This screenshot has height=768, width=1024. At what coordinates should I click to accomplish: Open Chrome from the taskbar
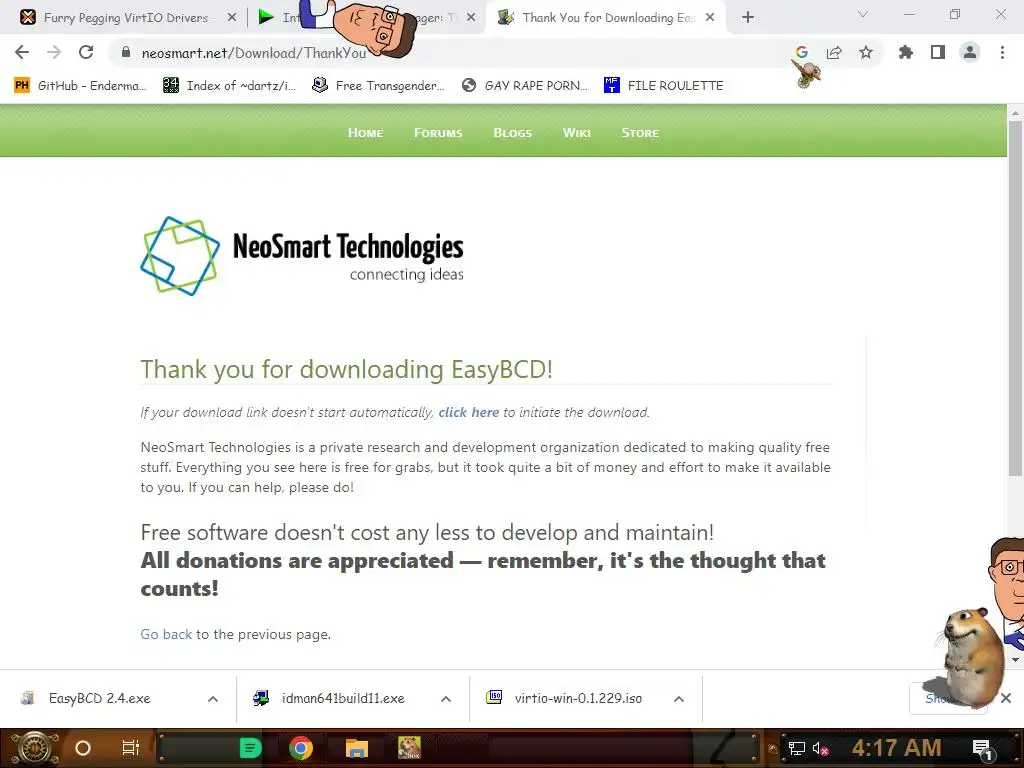(301, 748)
